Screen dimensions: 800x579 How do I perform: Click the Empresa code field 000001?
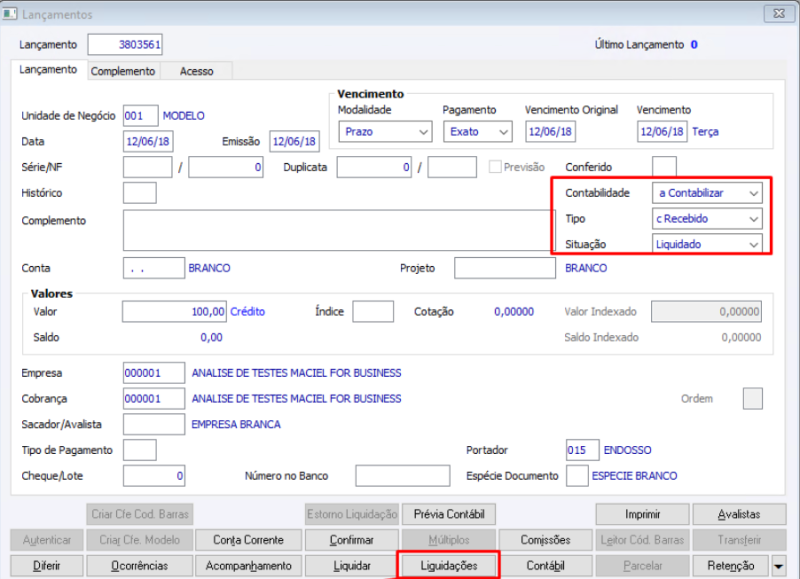tap(154, 373)
